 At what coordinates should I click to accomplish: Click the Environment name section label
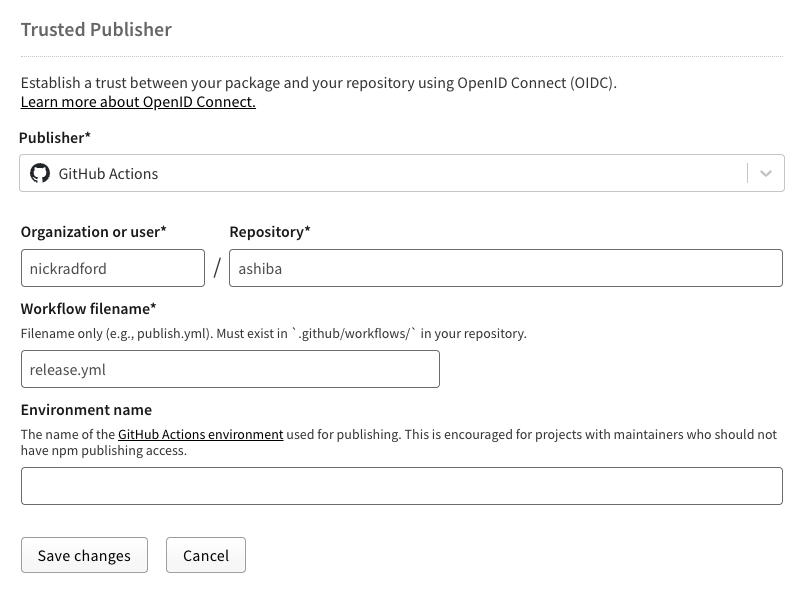(x=86, y=410)
